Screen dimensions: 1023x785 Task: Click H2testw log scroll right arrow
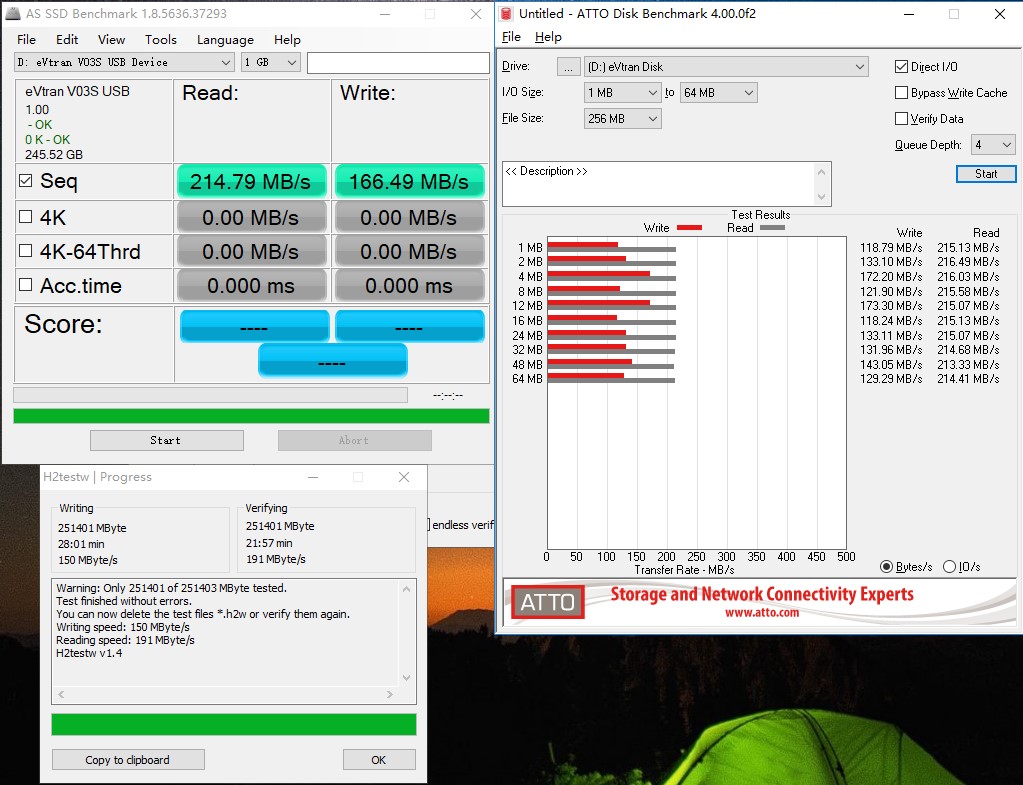(x=389, y=694)
